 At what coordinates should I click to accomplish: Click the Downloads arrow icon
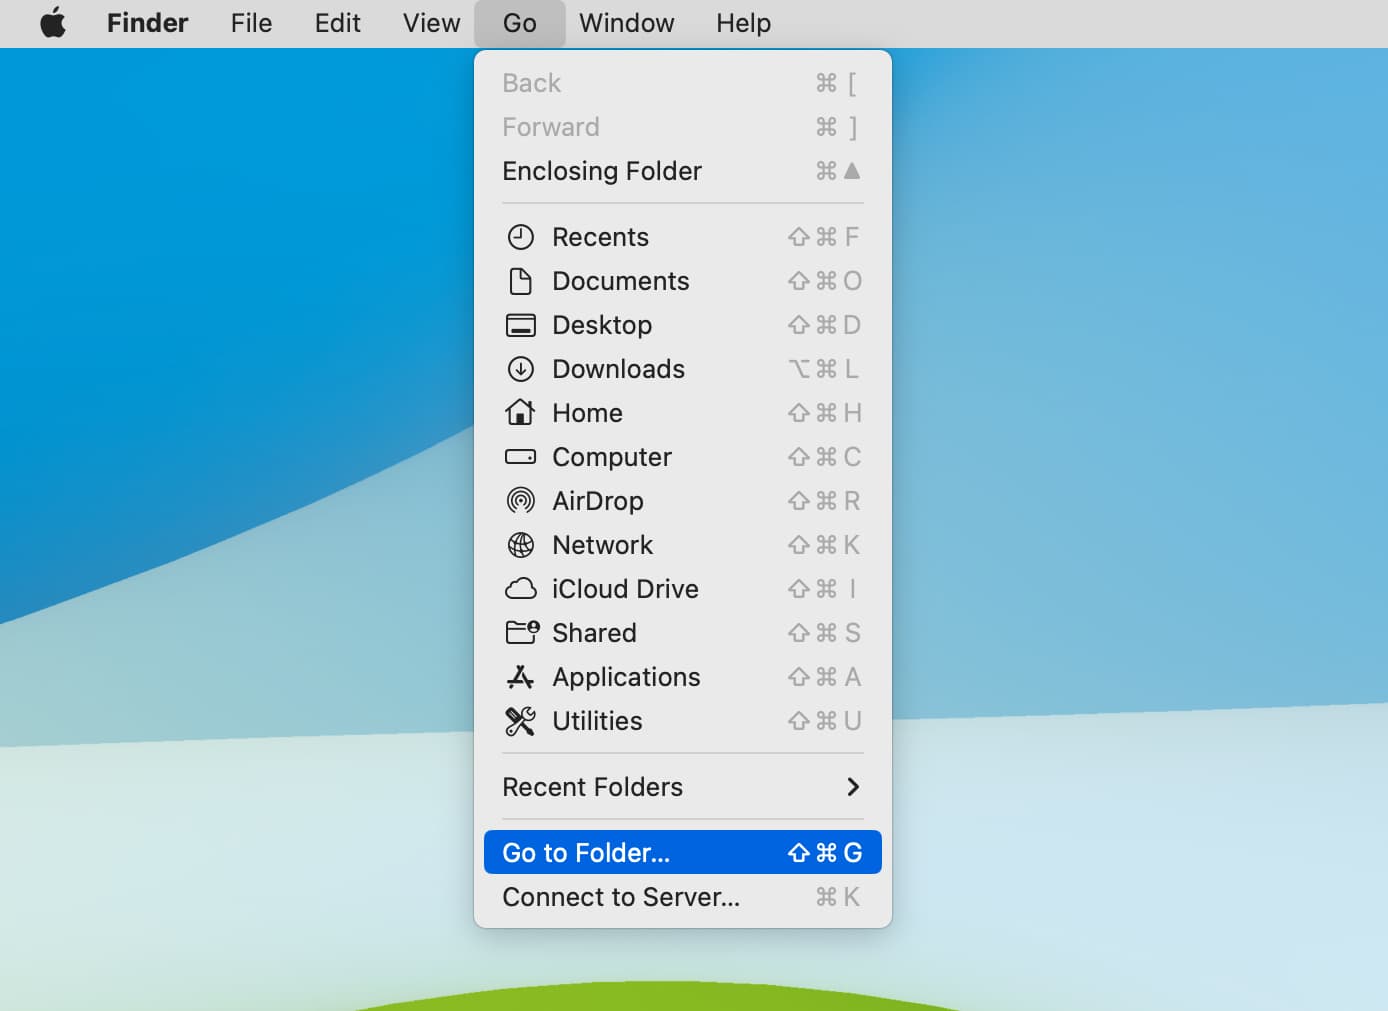520,369
